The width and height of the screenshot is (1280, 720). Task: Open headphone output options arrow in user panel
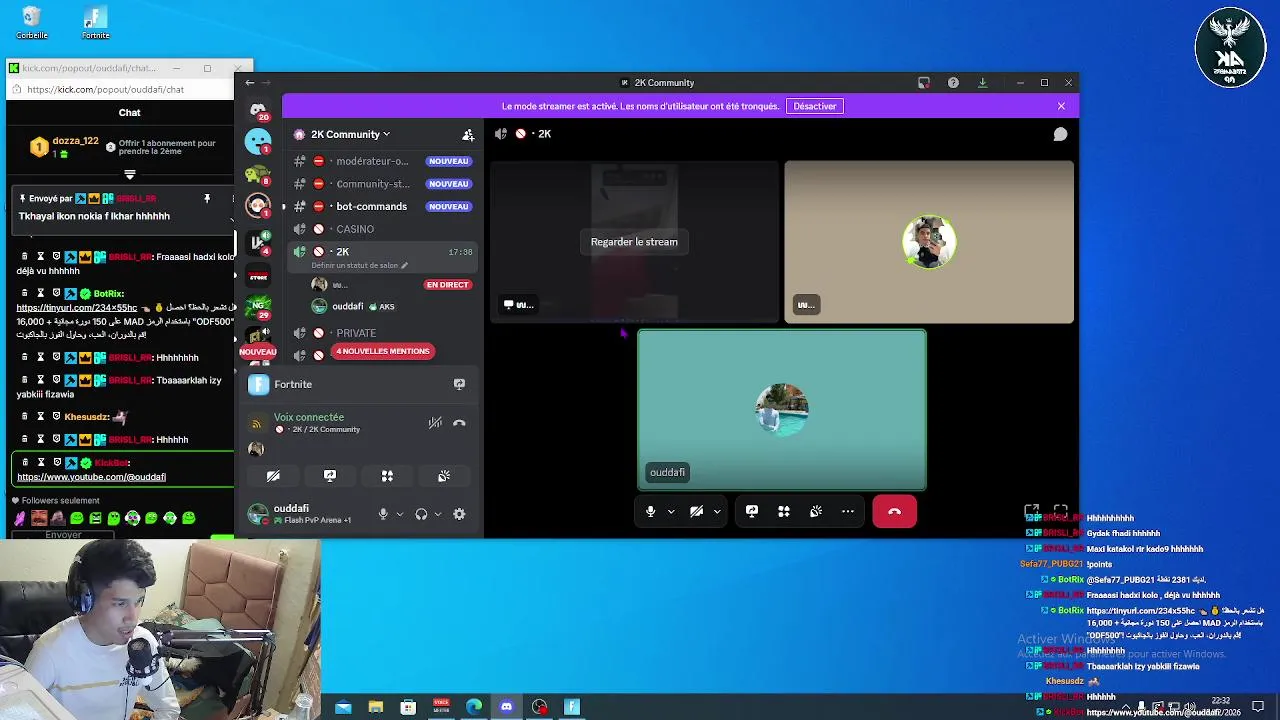point(437,514)
